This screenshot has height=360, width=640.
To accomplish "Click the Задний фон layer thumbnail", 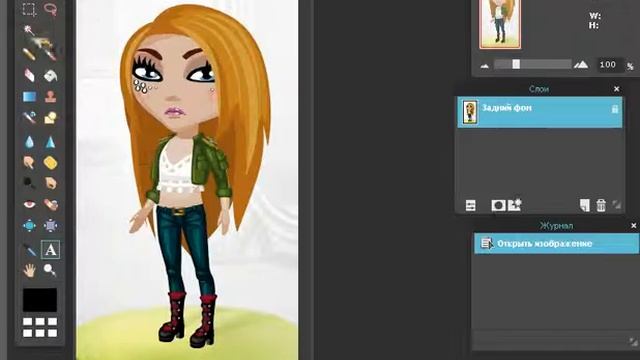I will (x=470, y=112).
